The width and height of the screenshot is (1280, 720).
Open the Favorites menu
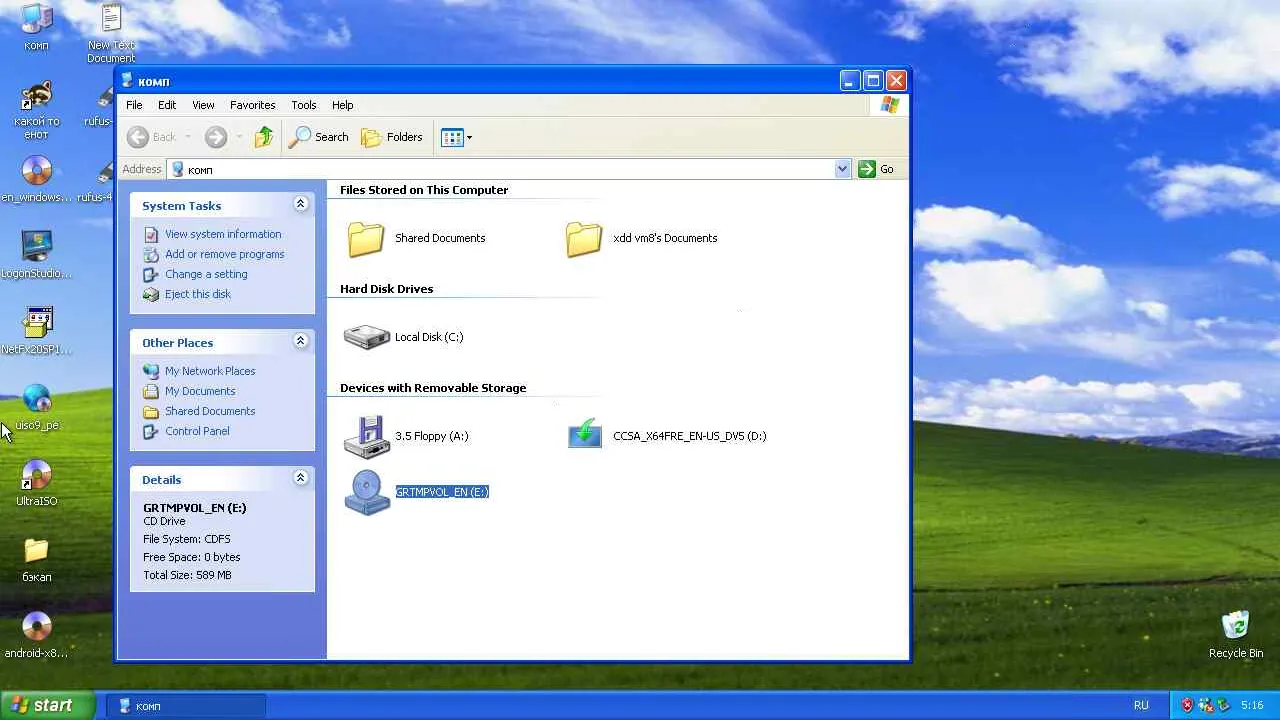252,105
